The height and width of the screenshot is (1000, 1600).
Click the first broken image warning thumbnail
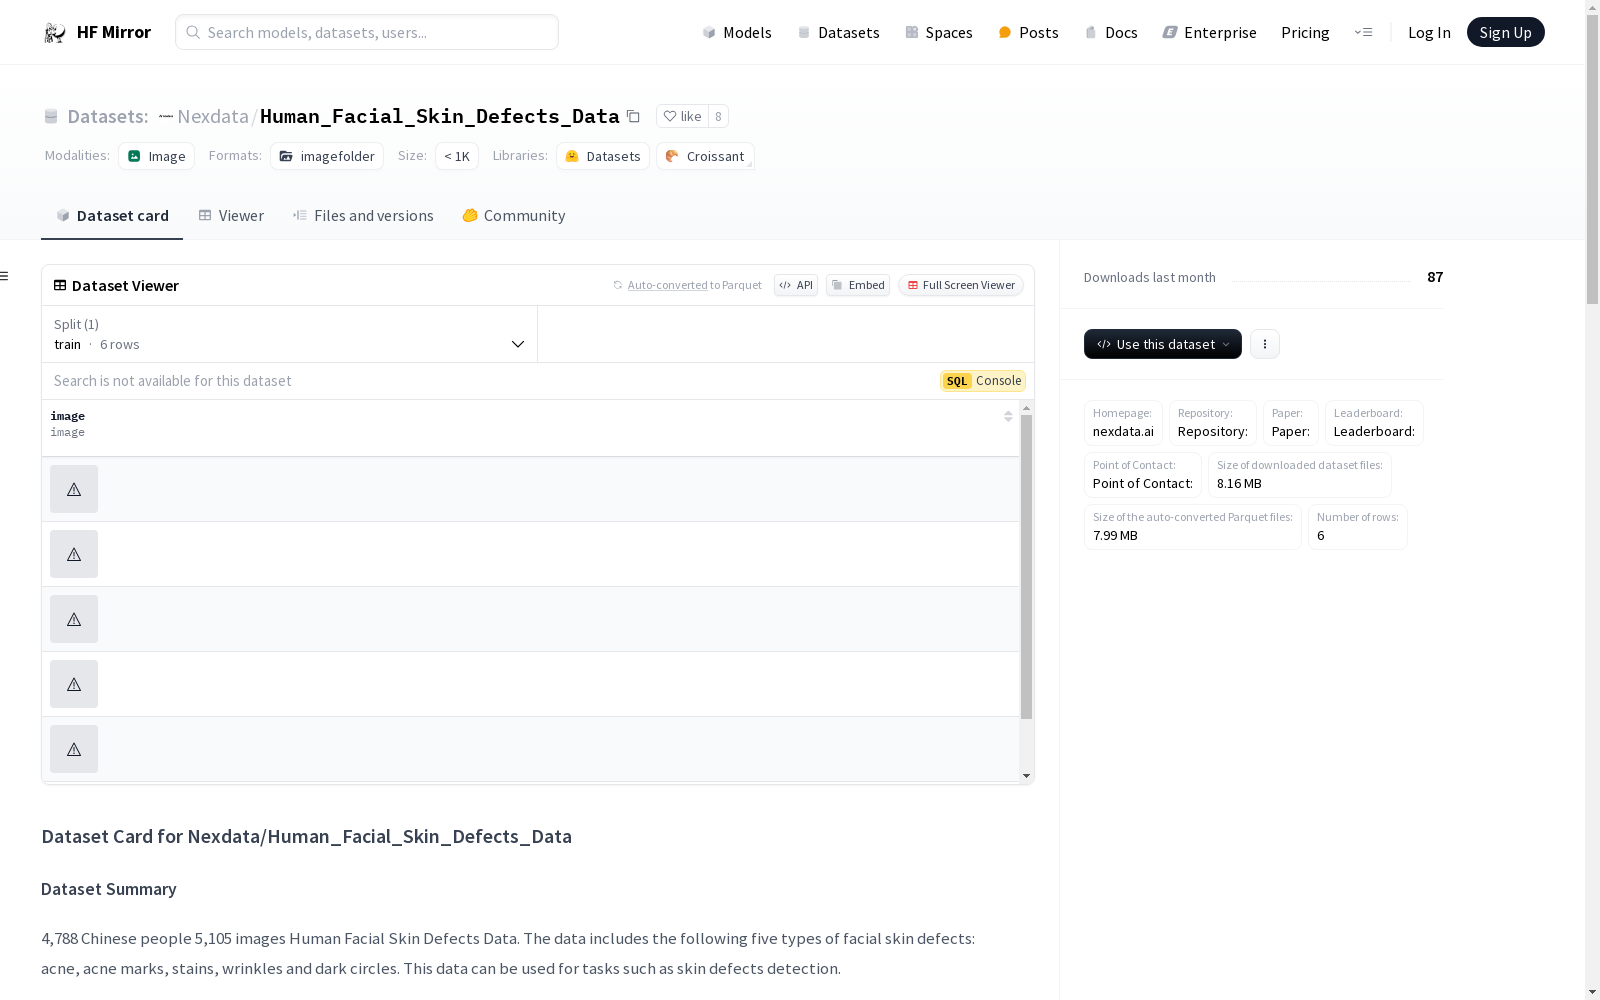(x=74, y=489)
